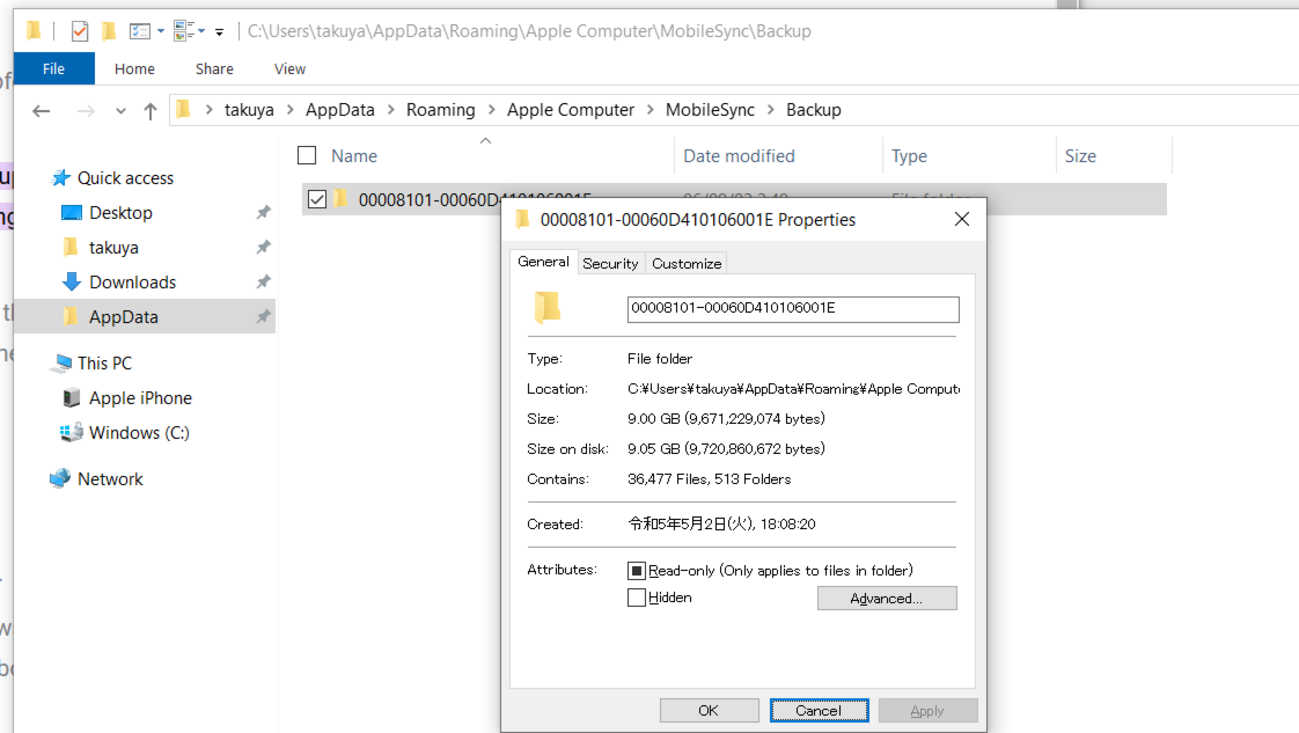Image resolution: width=1299 pixels, height=733 pixels.
Task: Jump to Roaming in the address breadcrumb
Action: click(441, 110)
